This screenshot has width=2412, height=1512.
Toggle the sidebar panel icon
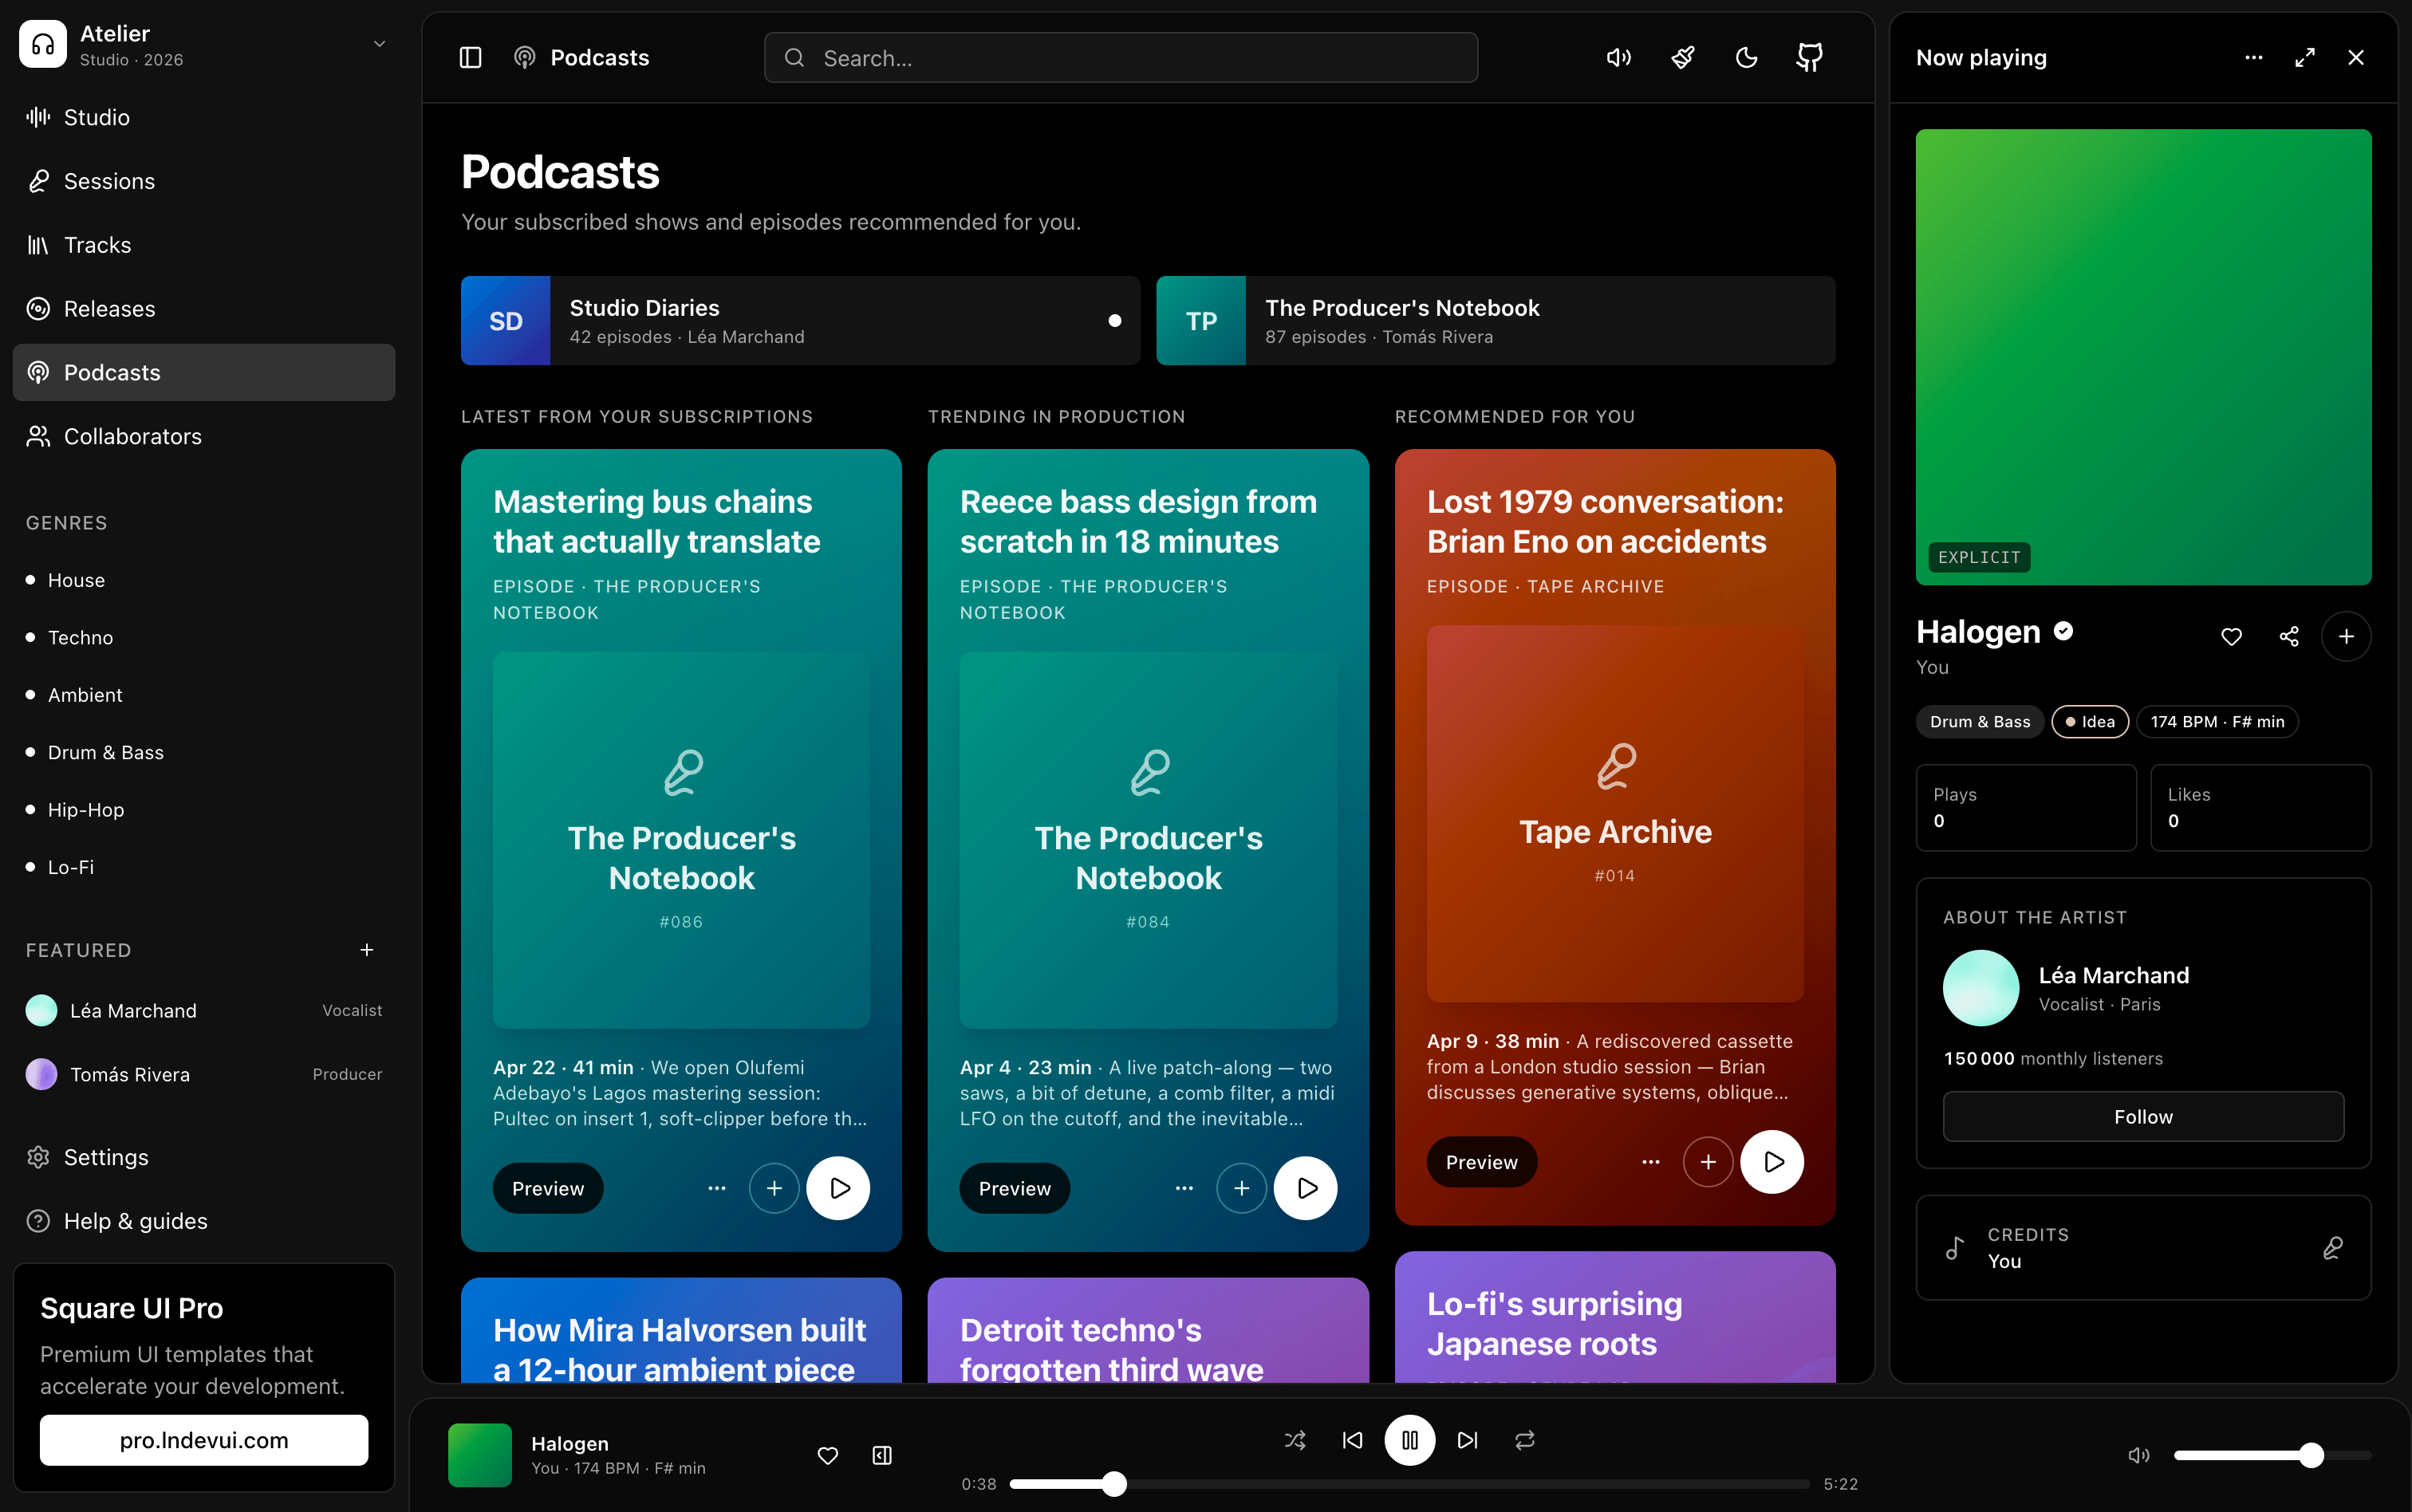point(470,58)
